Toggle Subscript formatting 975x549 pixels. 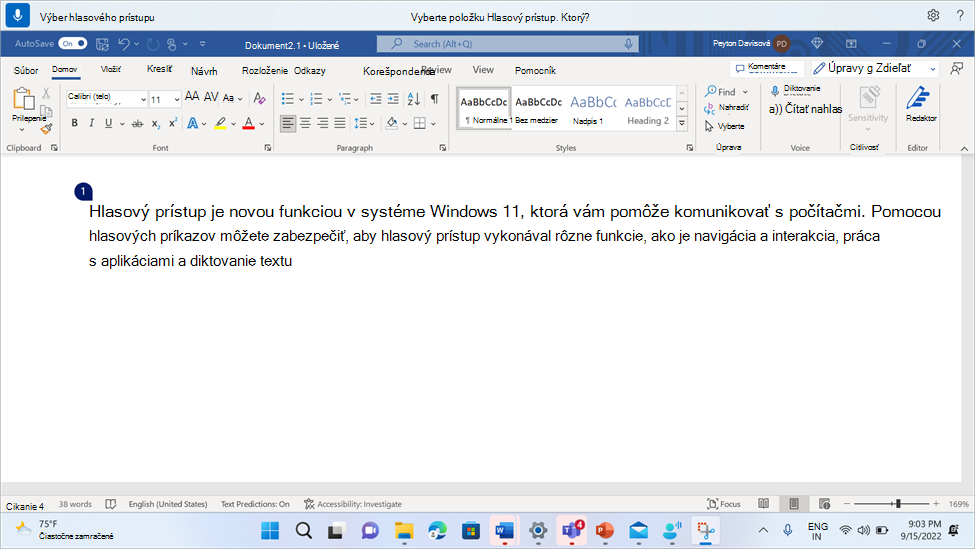(x=155, y=124)
